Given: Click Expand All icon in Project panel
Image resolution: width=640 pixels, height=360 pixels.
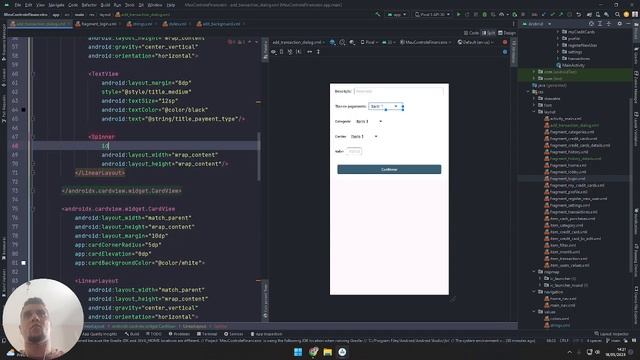Looking at the screenshot, I should (x=600, y=24).
